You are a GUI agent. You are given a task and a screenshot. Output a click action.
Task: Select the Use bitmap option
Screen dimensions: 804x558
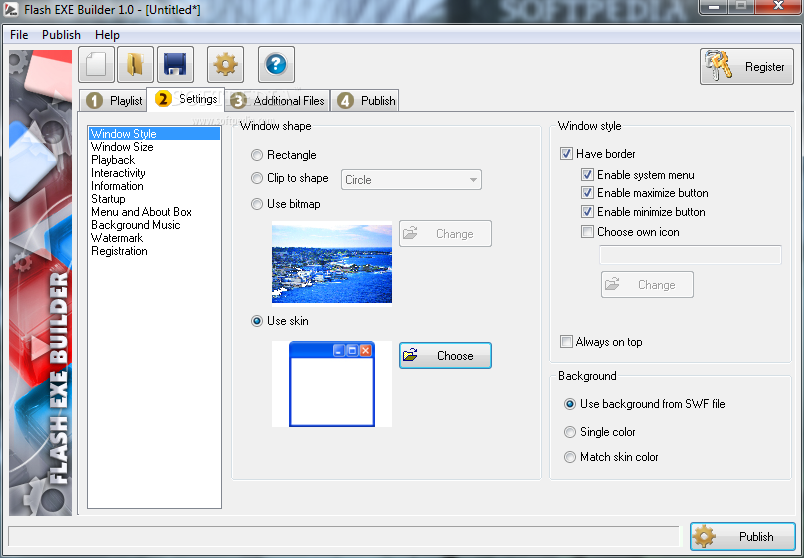click(x=286, y=204)
